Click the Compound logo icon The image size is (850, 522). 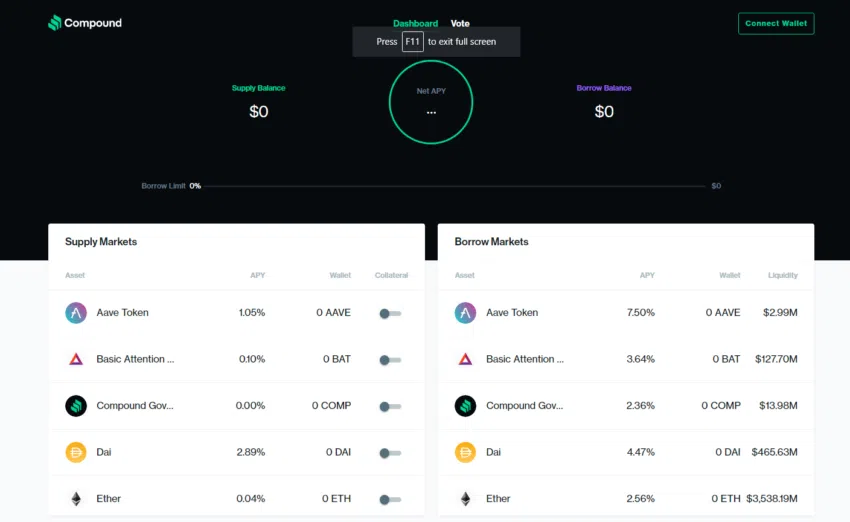coord(54,23)
